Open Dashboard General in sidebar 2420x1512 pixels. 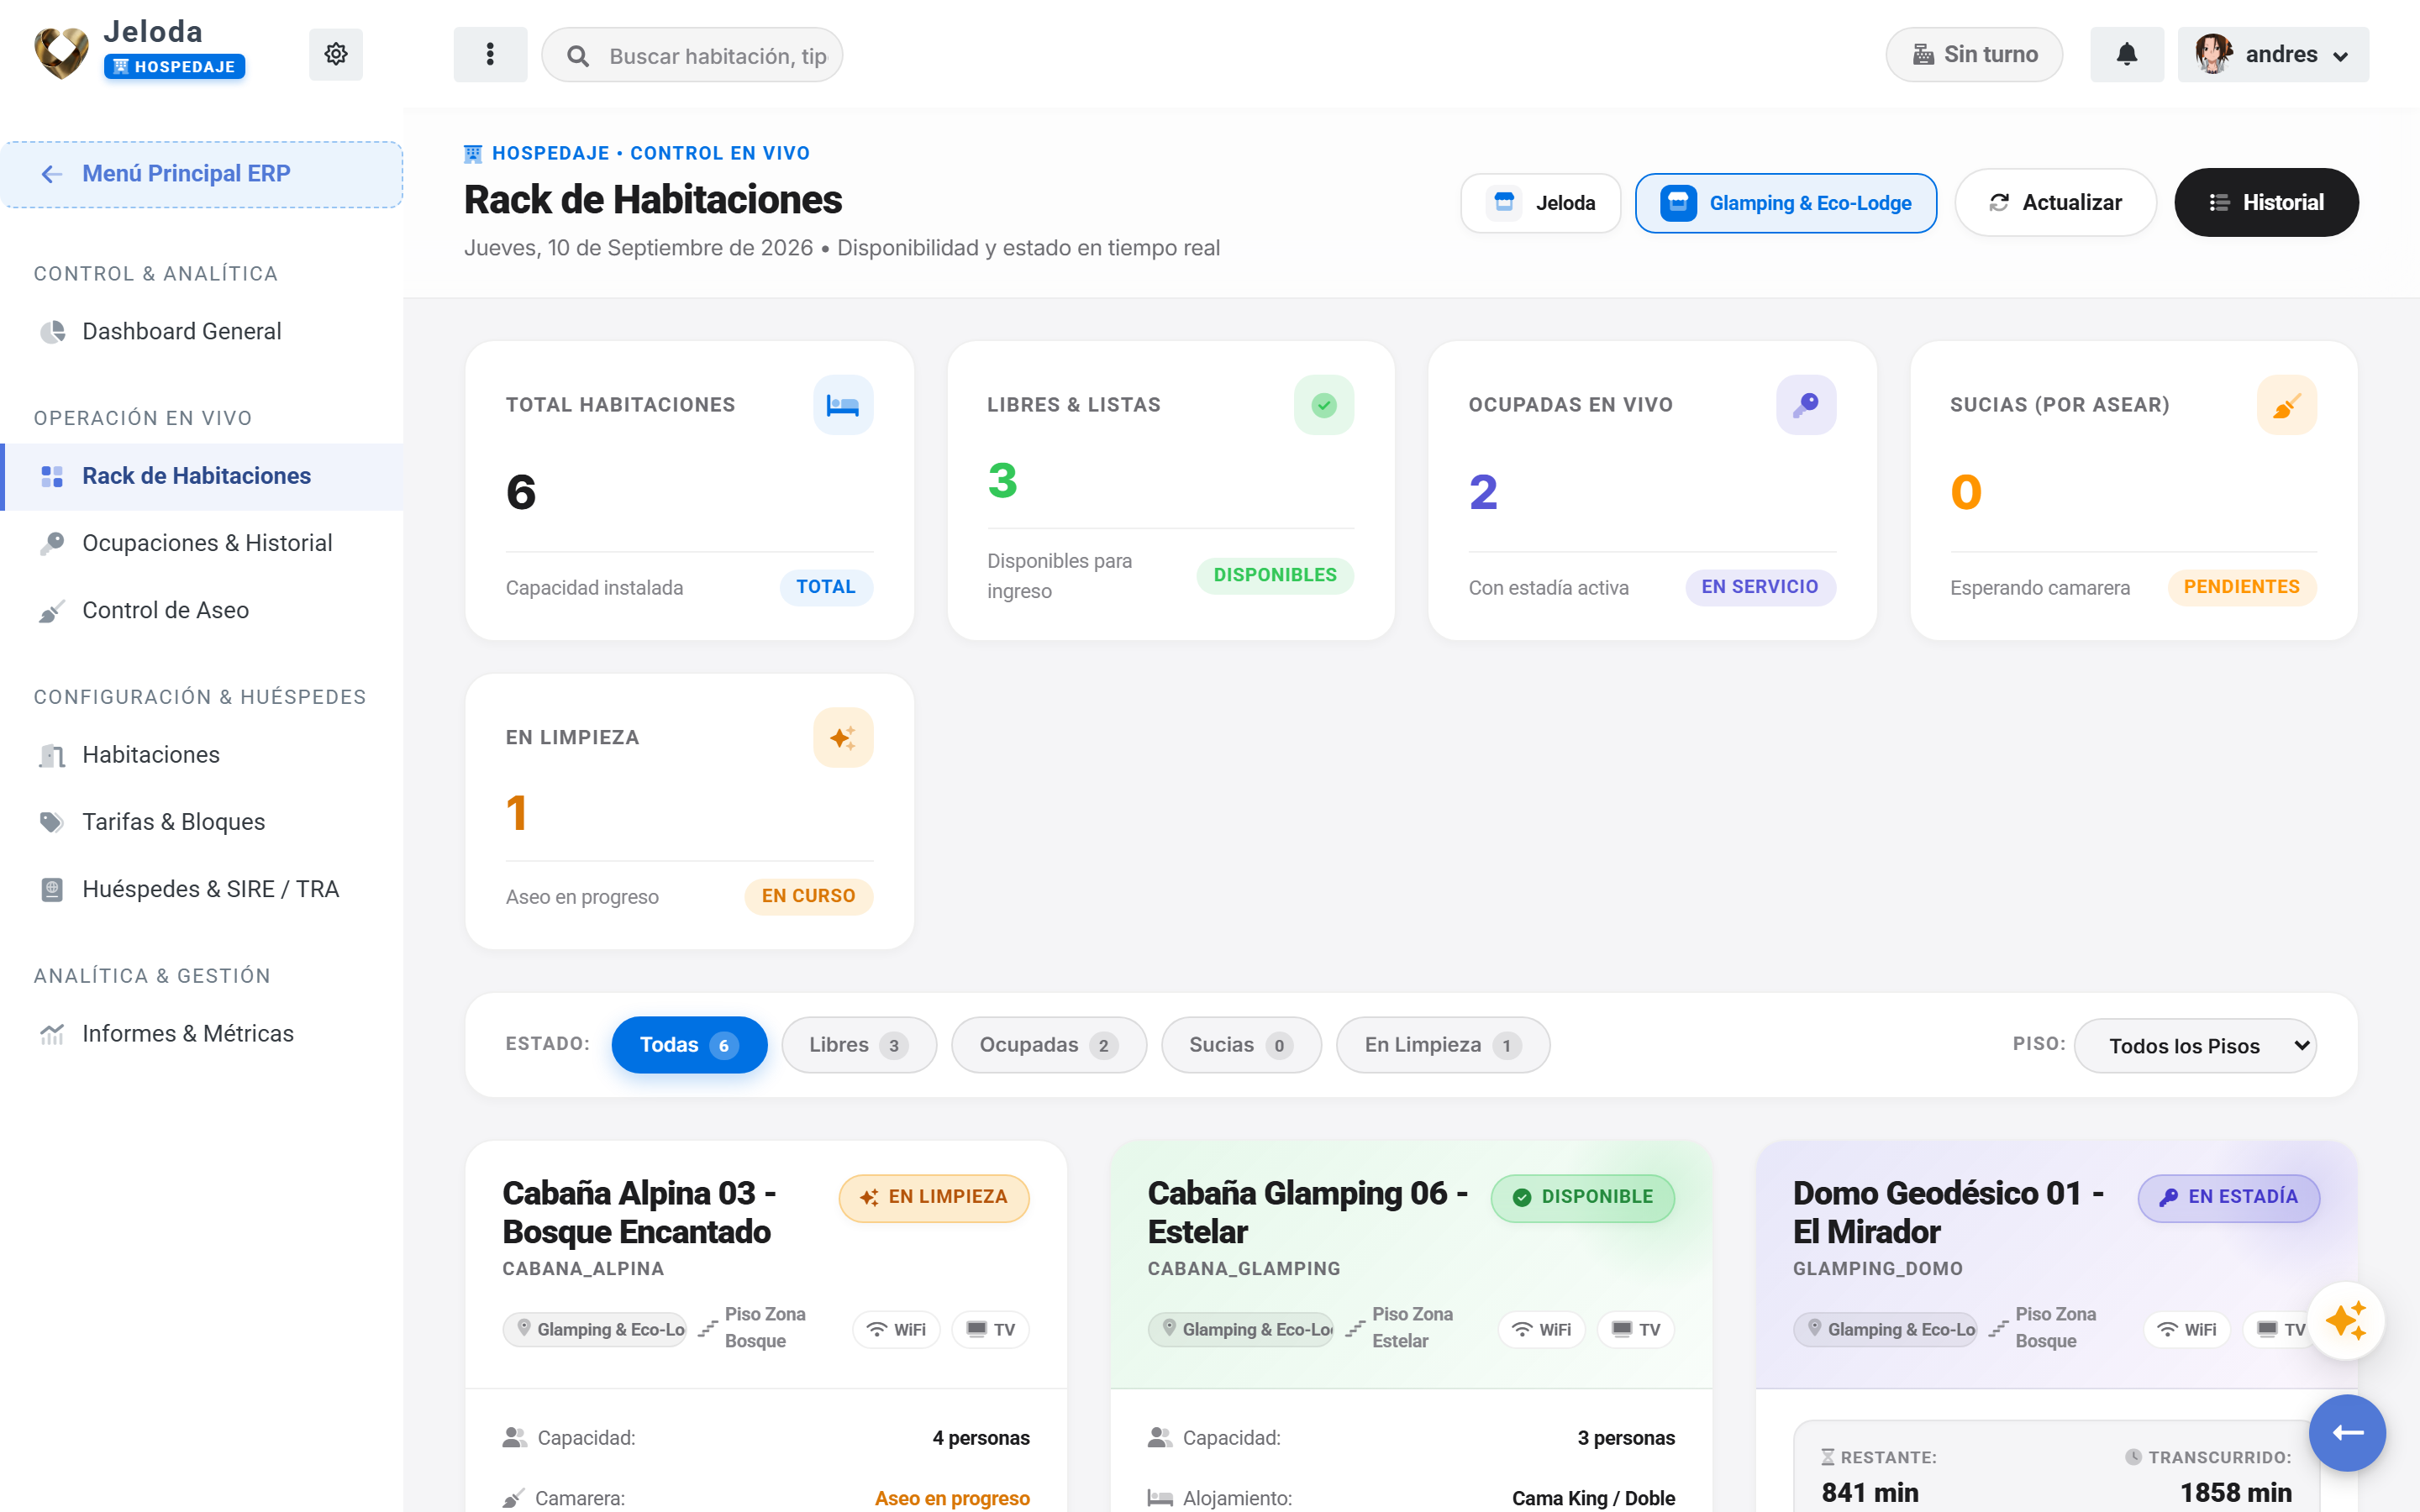(x=202, y=331)
